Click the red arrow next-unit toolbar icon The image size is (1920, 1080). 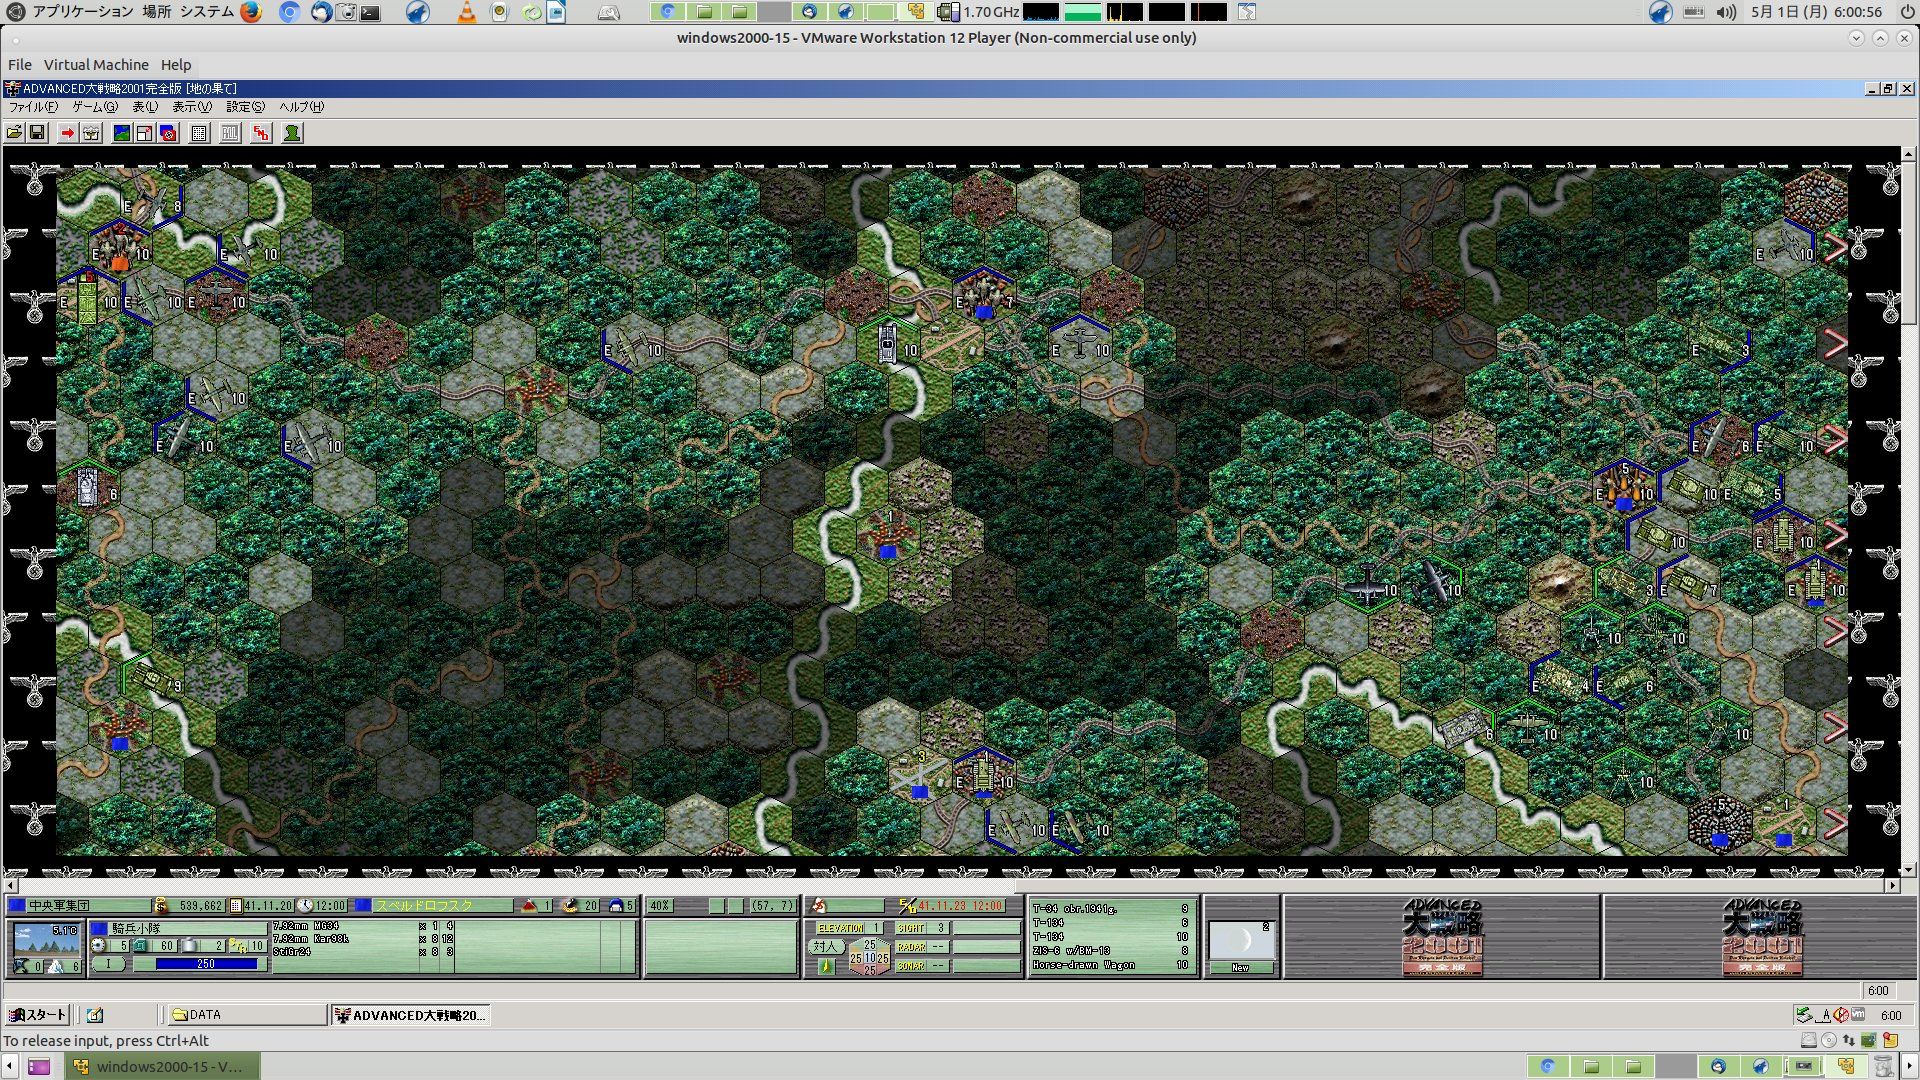coord(67,133)
